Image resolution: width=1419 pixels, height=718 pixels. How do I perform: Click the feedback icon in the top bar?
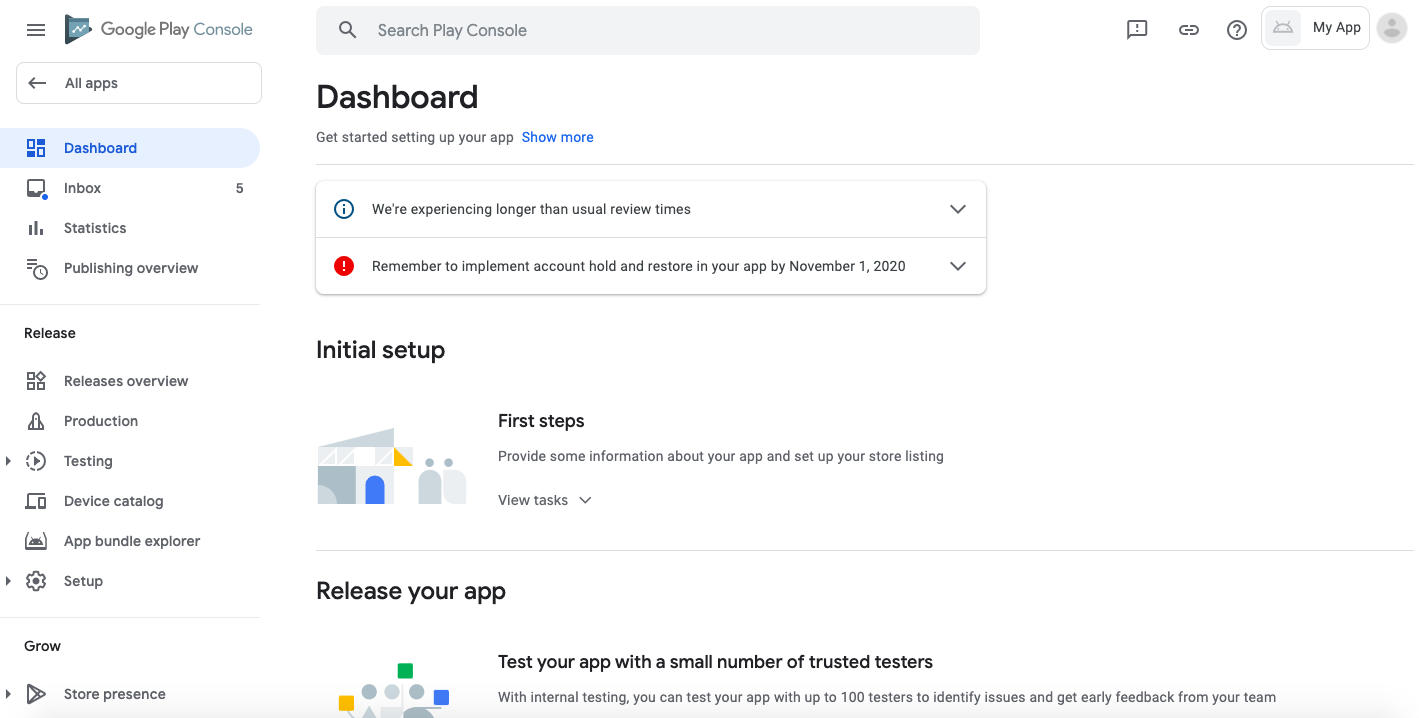tap(1137, 30)
